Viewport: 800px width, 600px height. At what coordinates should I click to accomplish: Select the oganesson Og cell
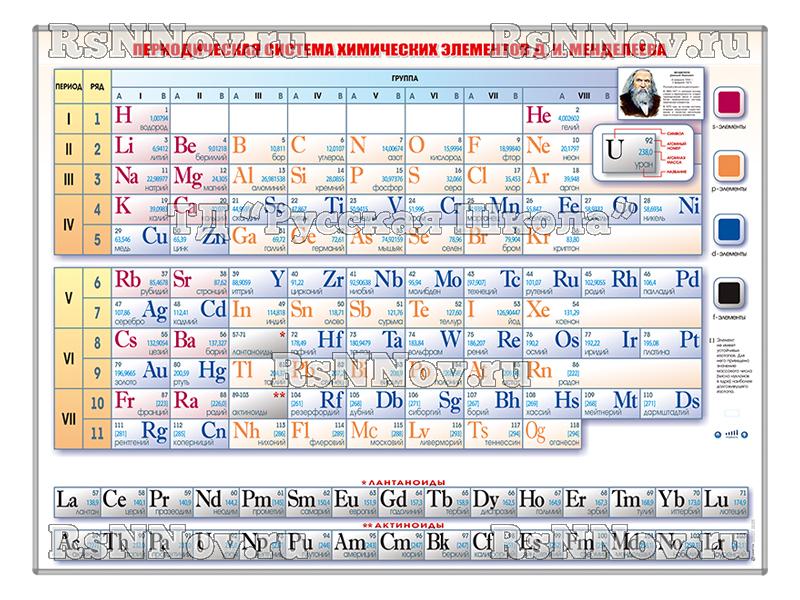tap(553, 434)
